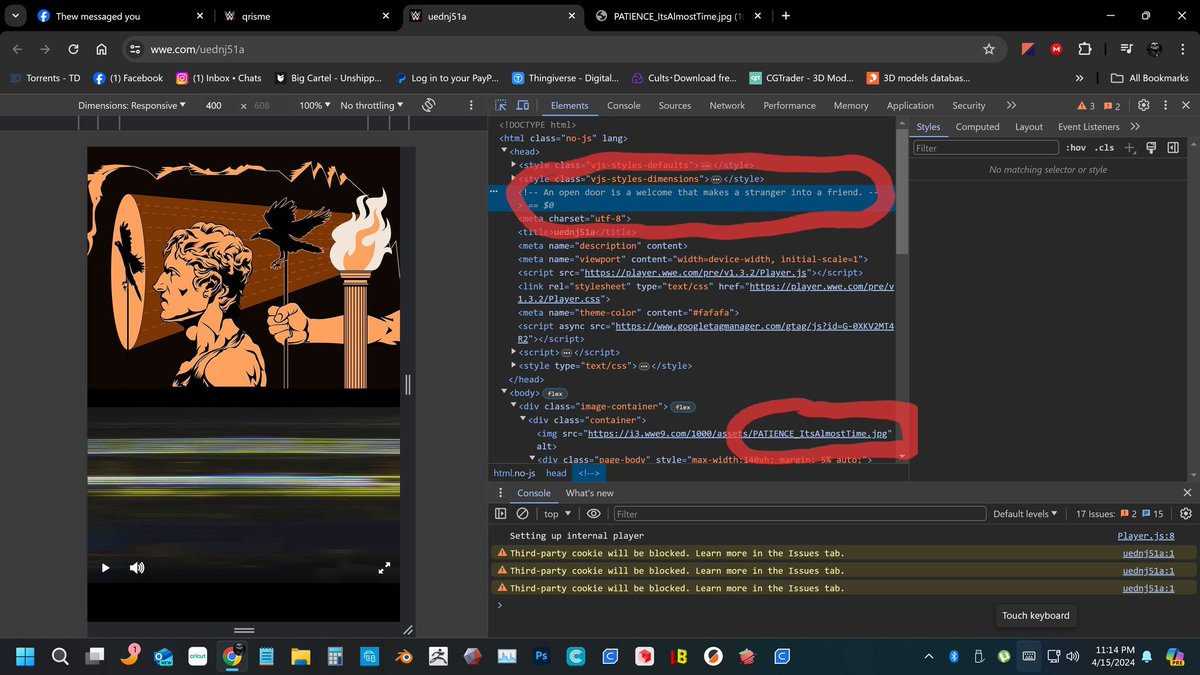Click the rendering emulations brush icon in Styles
The width and height of the screenshot is (1200, 675).
pos(1152,148)
